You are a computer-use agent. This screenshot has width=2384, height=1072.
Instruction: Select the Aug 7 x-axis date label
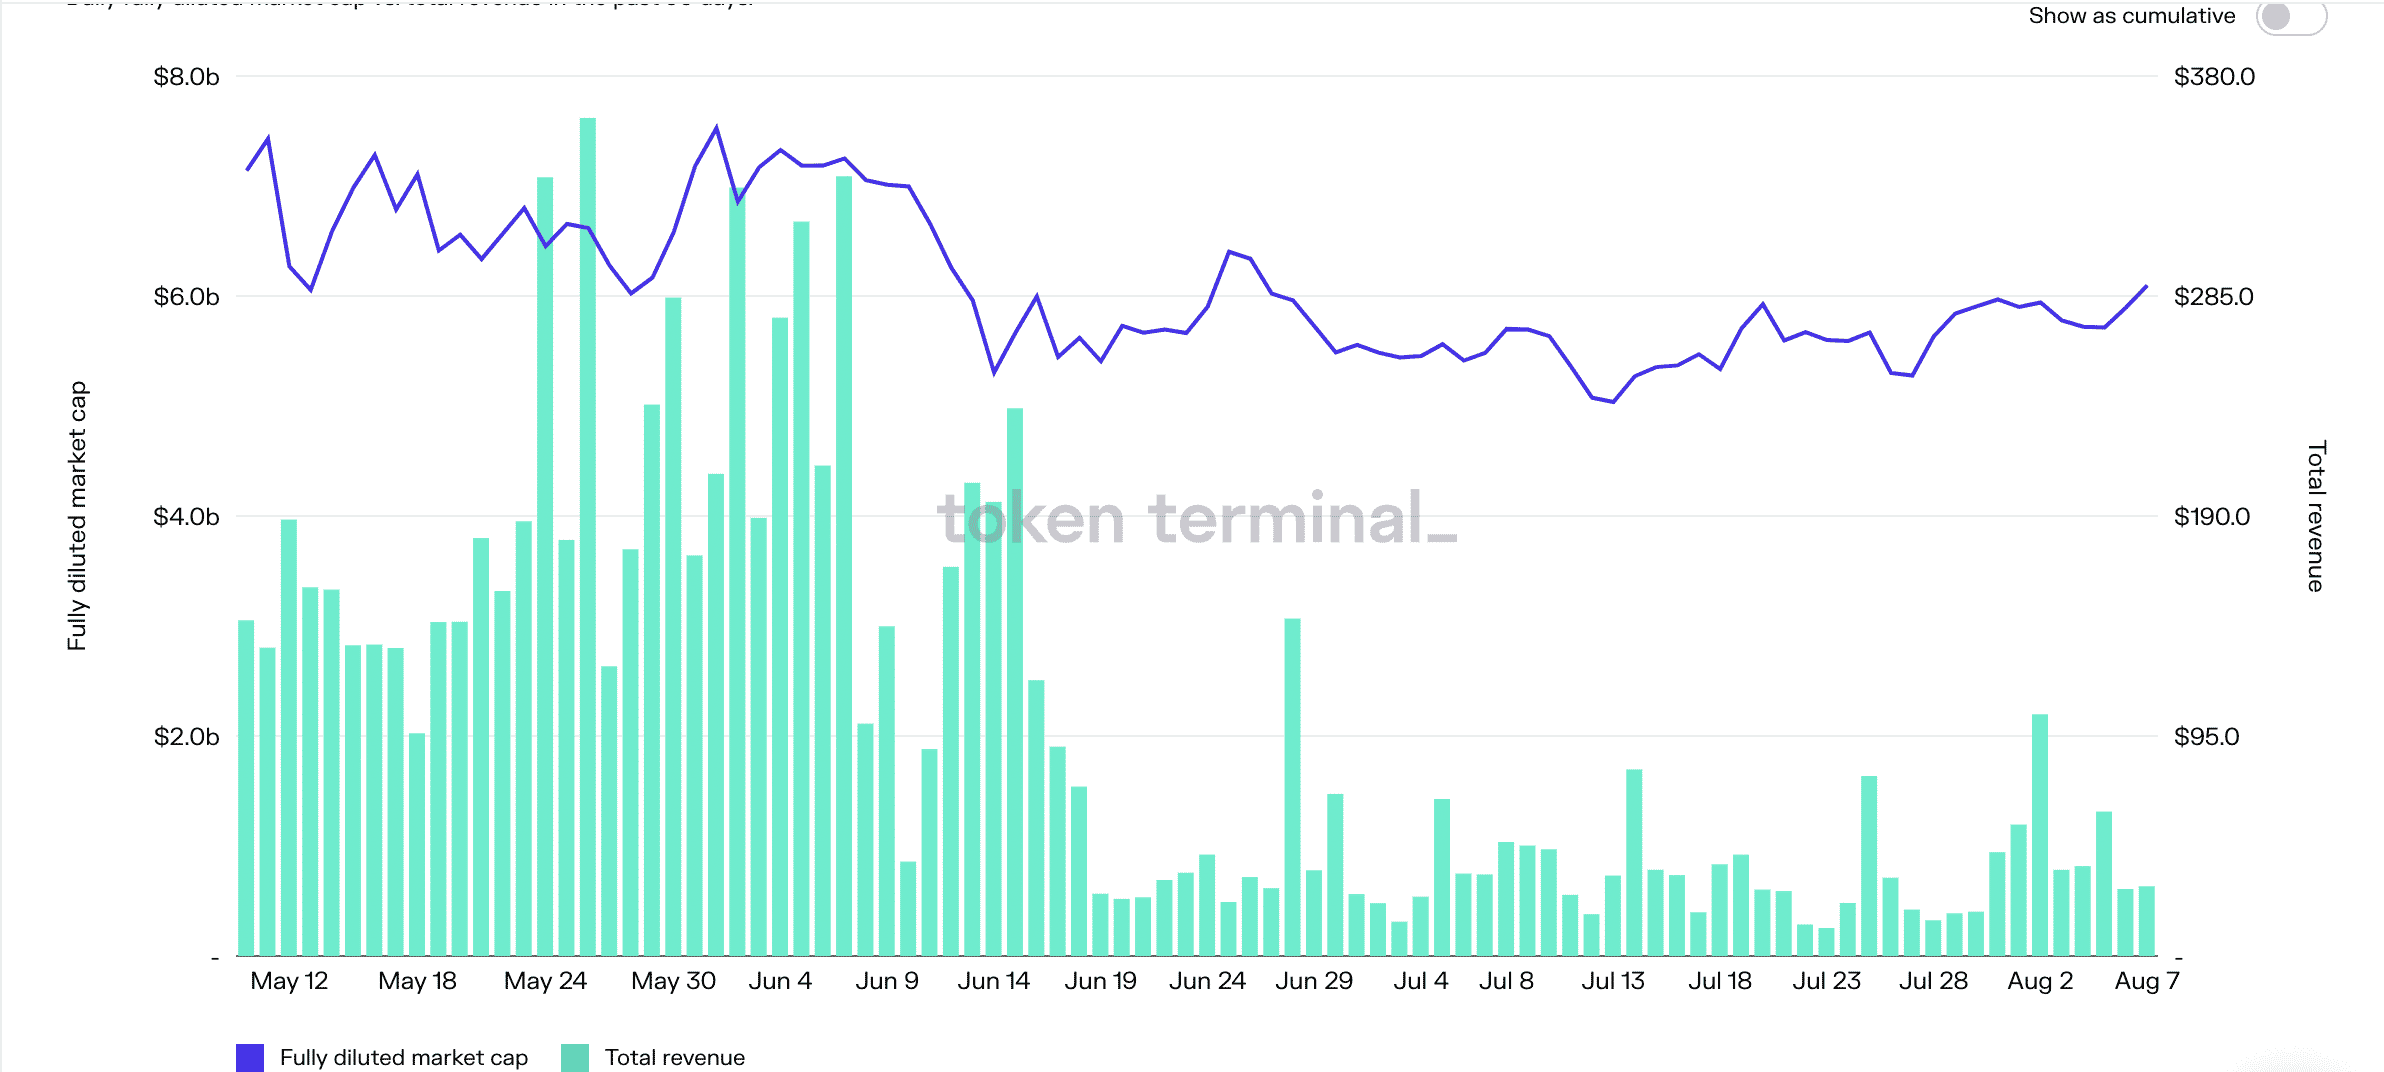[2146, 981]
